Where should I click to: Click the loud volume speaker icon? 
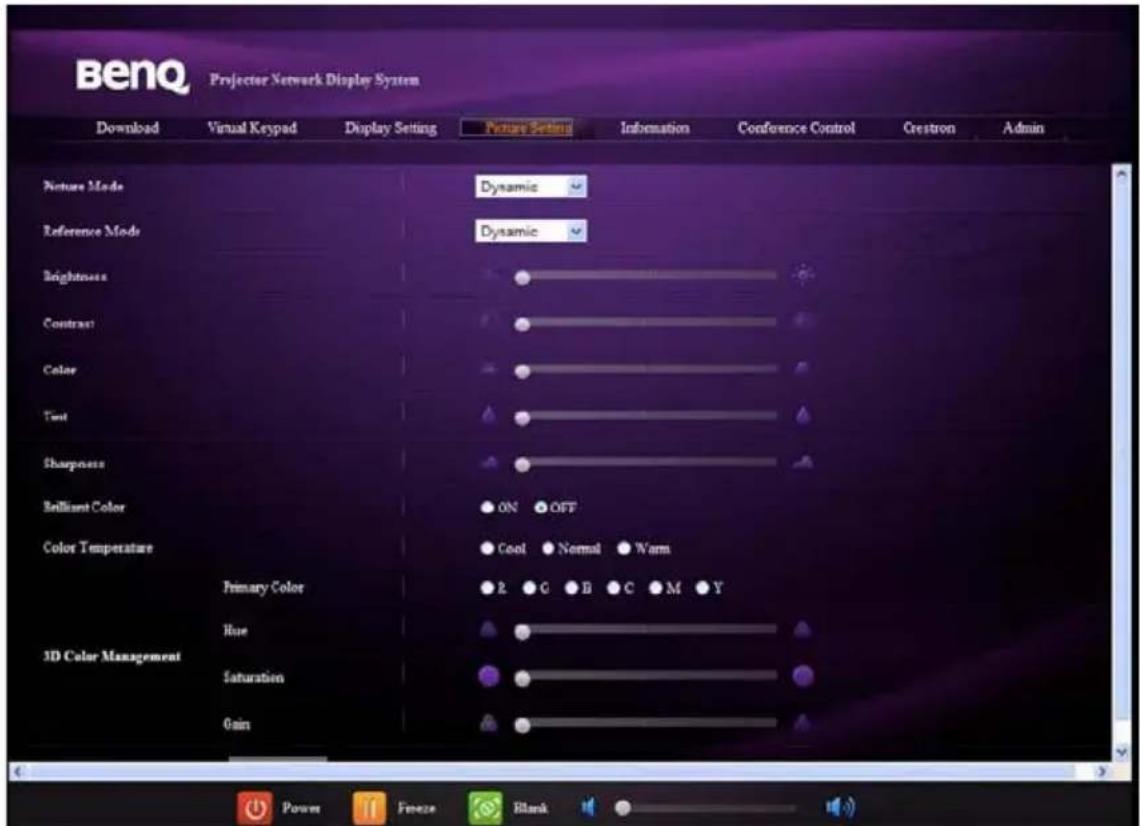[840, 807]
